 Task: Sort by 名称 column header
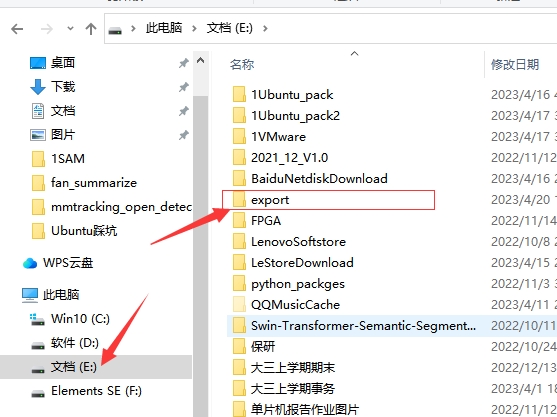(242, 64)
